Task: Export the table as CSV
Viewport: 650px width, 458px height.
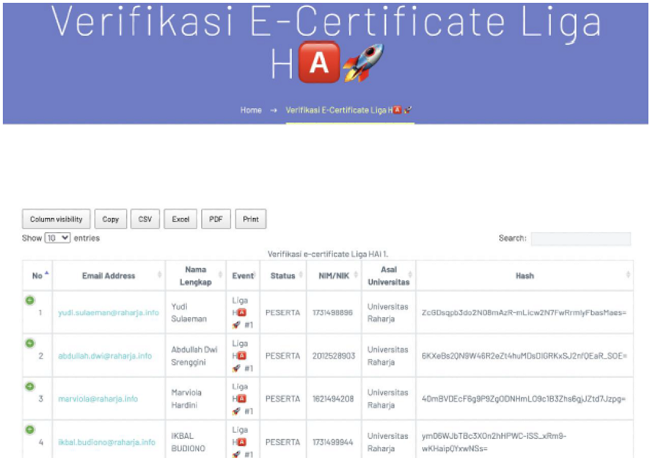Action: (x=145, y=219)
